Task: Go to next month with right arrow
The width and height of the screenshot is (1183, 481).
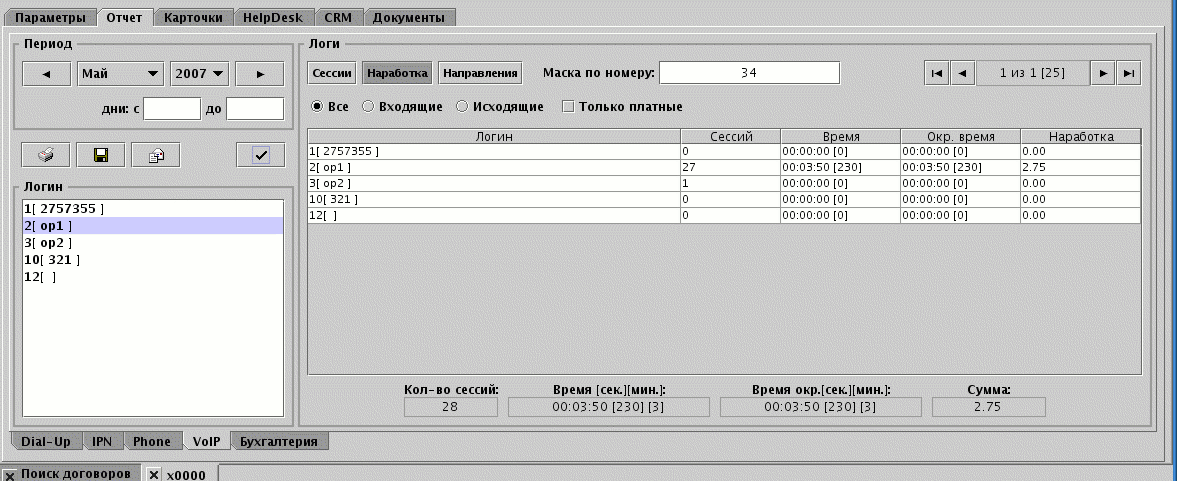Action: point(261,73)
